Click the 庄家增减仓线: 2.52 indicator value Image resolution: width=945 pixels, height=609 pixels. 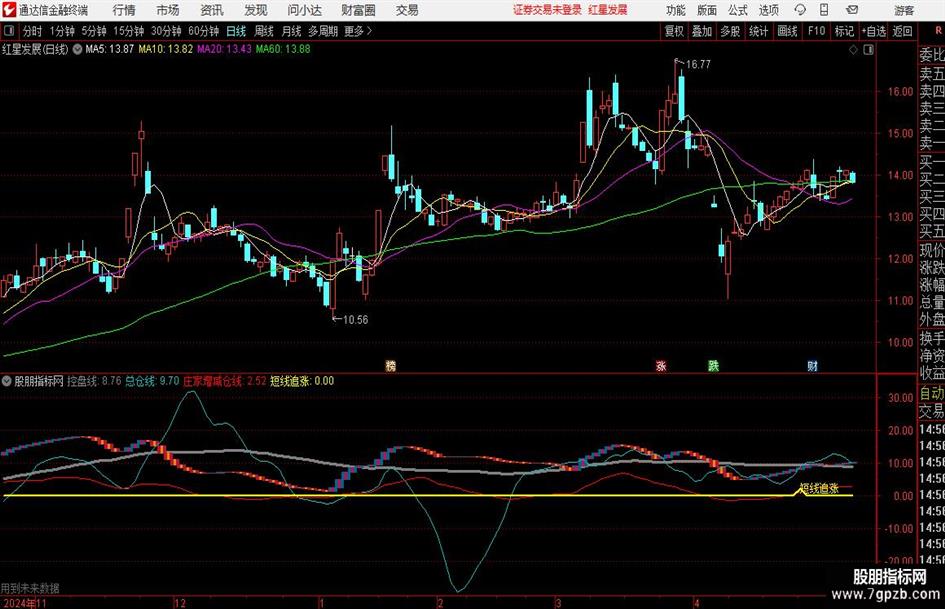pos(224,381)
